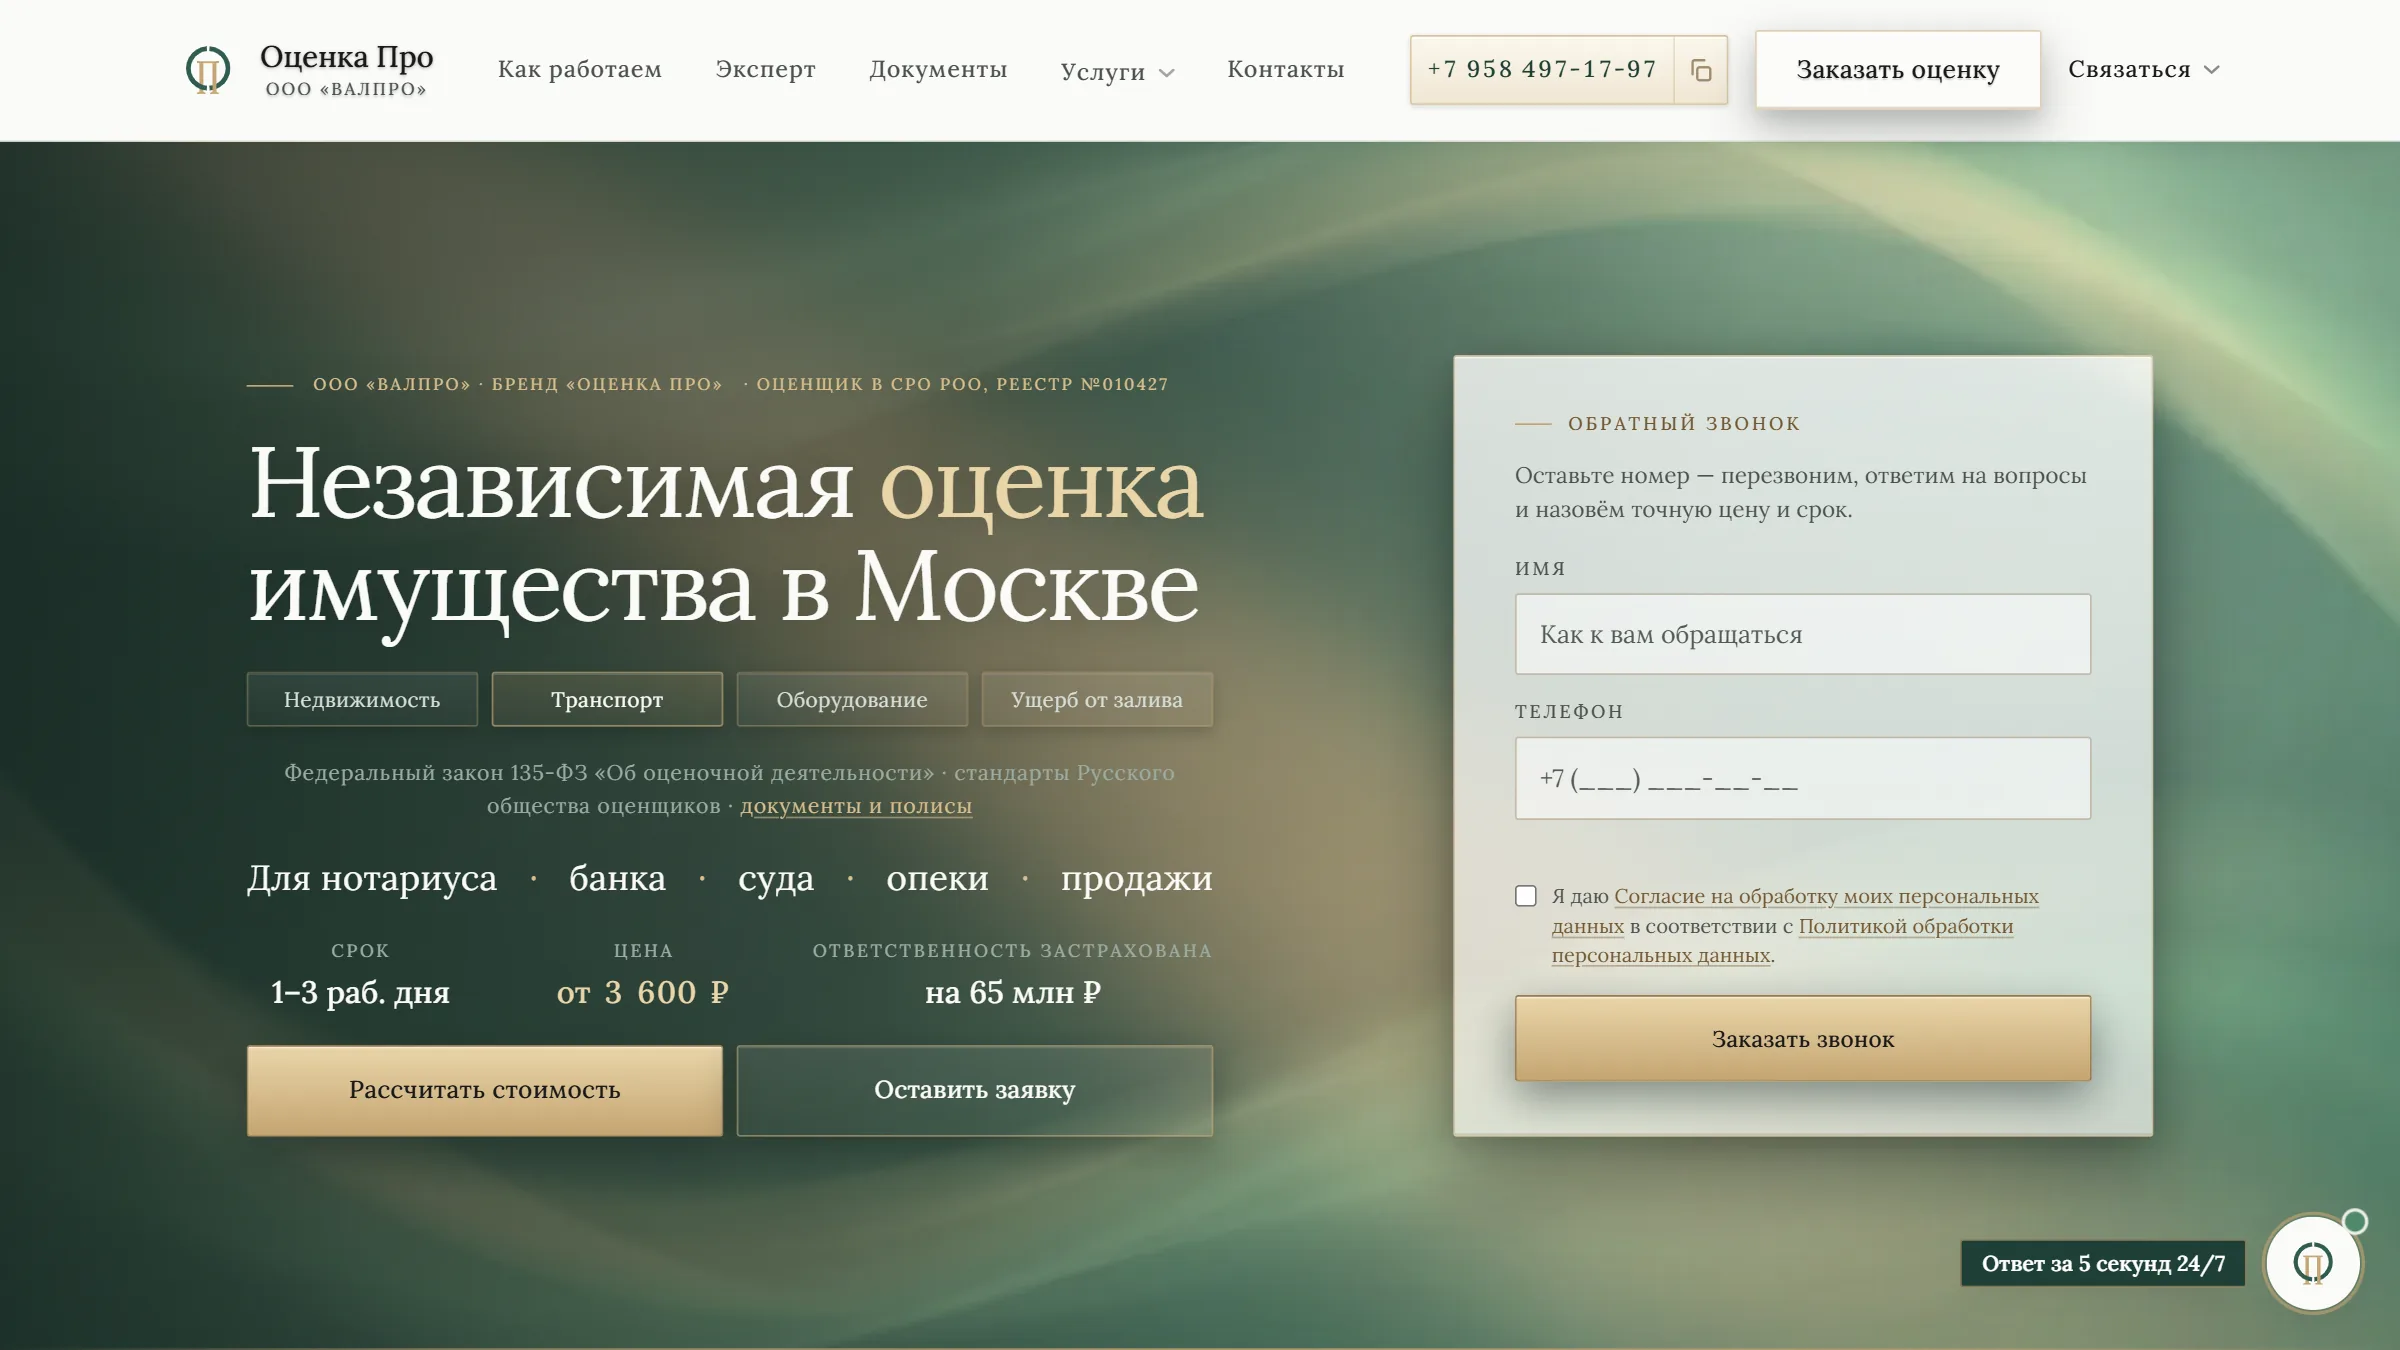
Task: Expand the Связаться dropdown
Action: pyautogui.click(x=2143, y=69)
